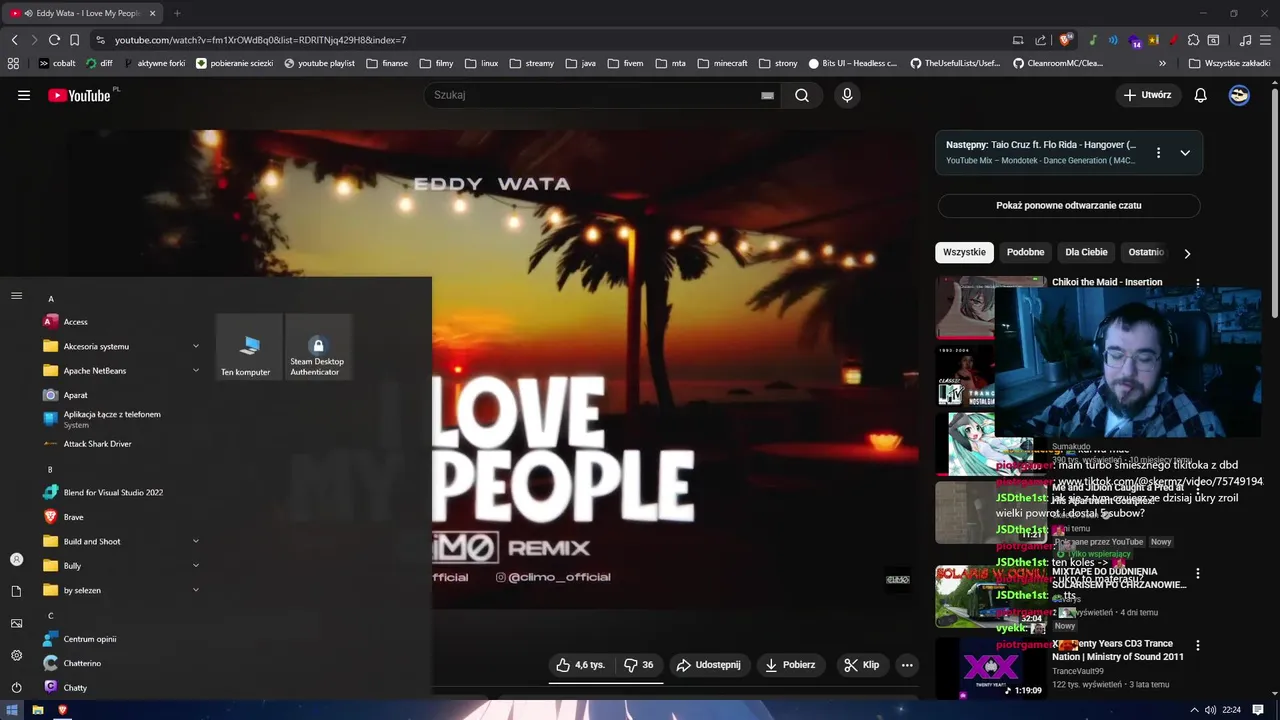
Task: Open options for Chikoi the Maid video
Action: [x=1198, y=283]
